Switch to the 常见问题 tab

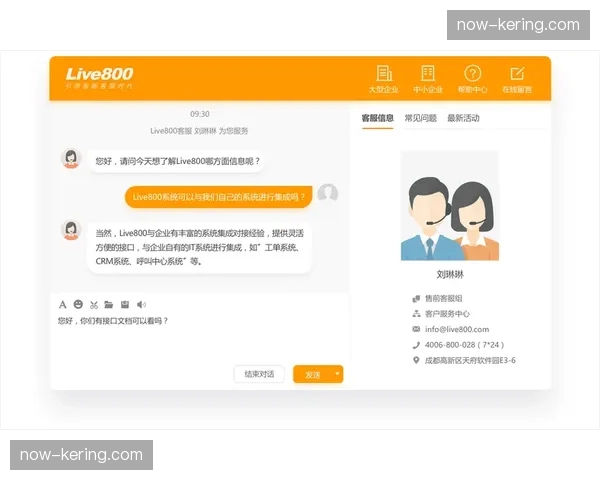(421, 118)
